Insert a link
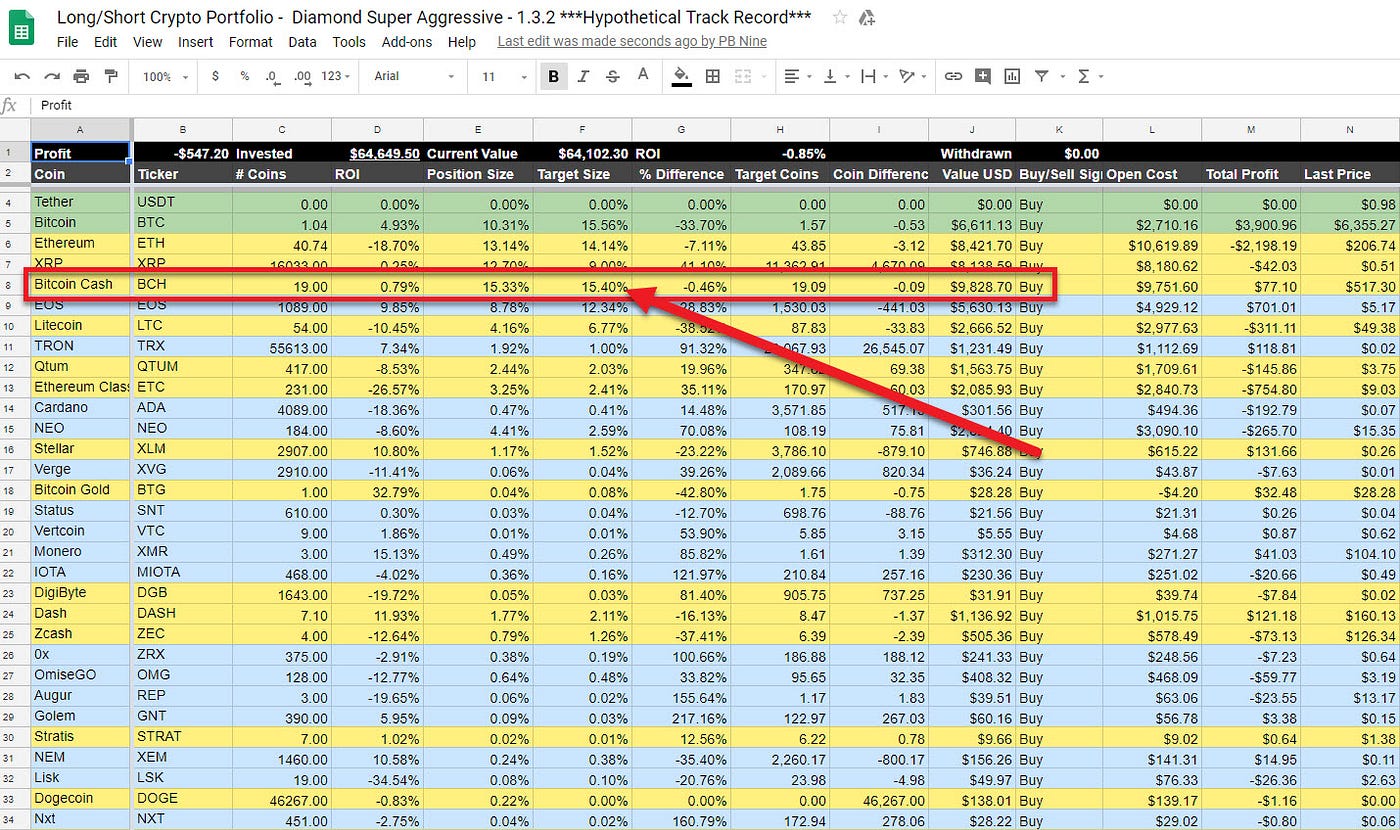 tap(954, 76)
